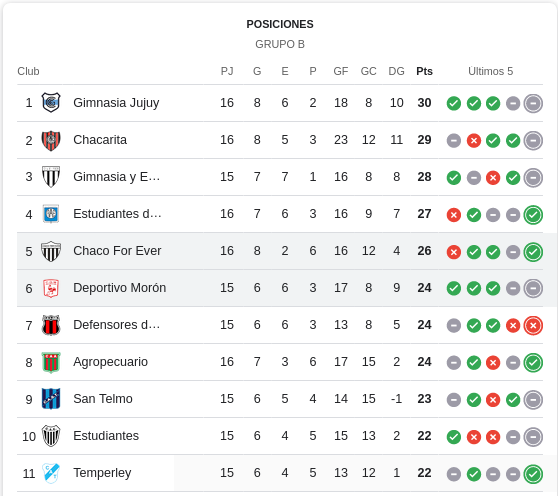Click Estudiantes d... first loss result icon
558x496 pixels.
pos(454,215)
